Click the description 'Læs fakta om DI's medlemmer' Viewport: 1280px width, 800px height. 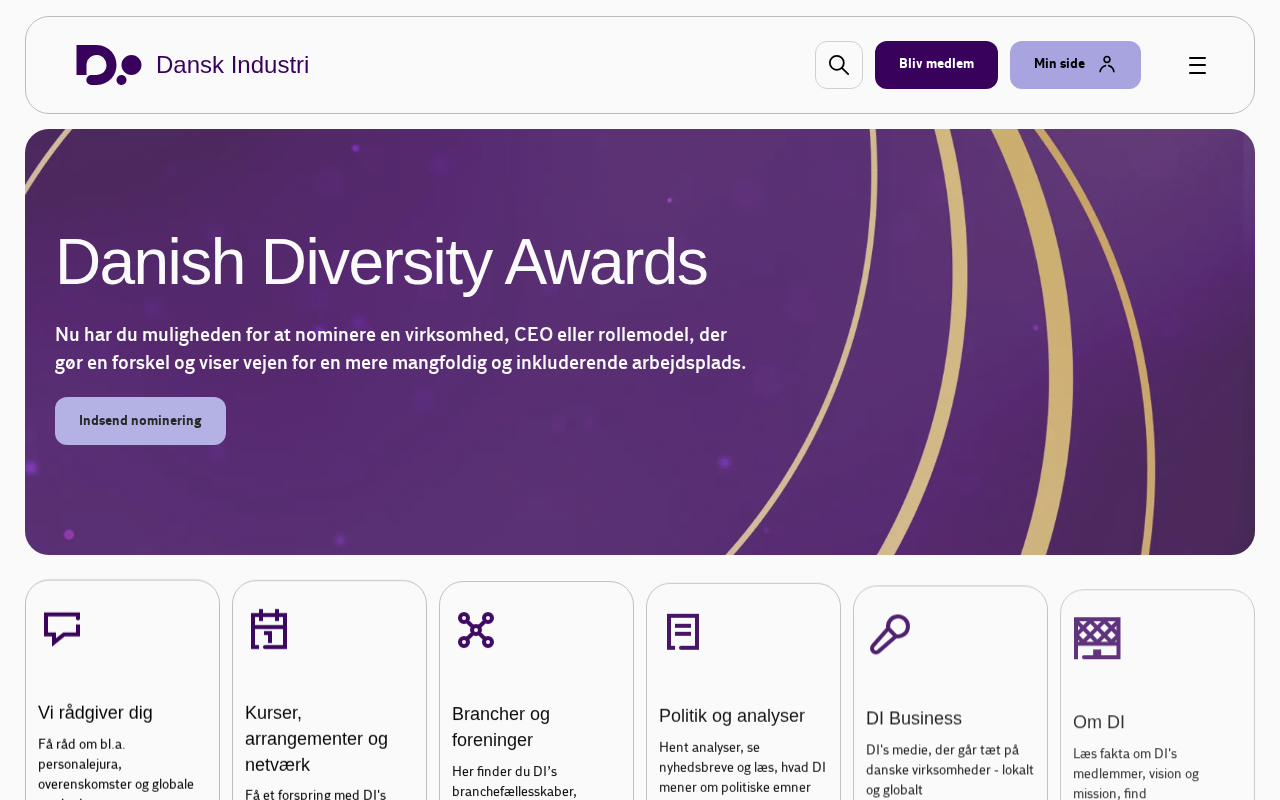(1136, 774)
